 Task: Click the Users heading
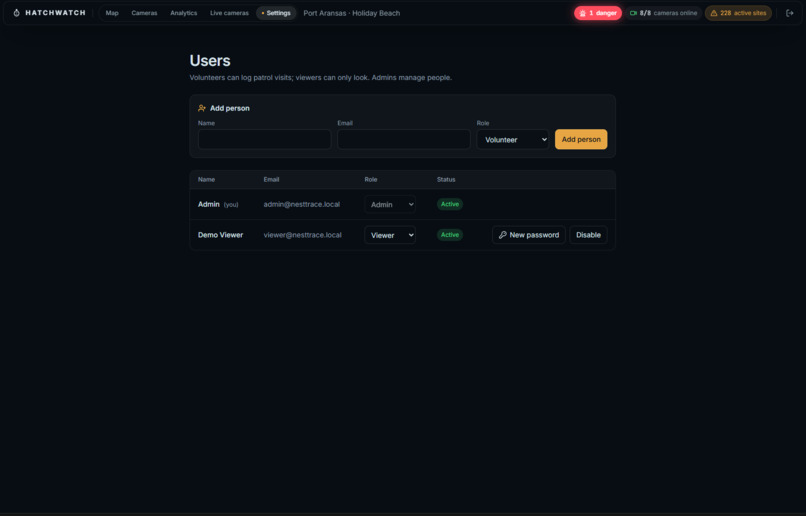[x=210, y=61]
